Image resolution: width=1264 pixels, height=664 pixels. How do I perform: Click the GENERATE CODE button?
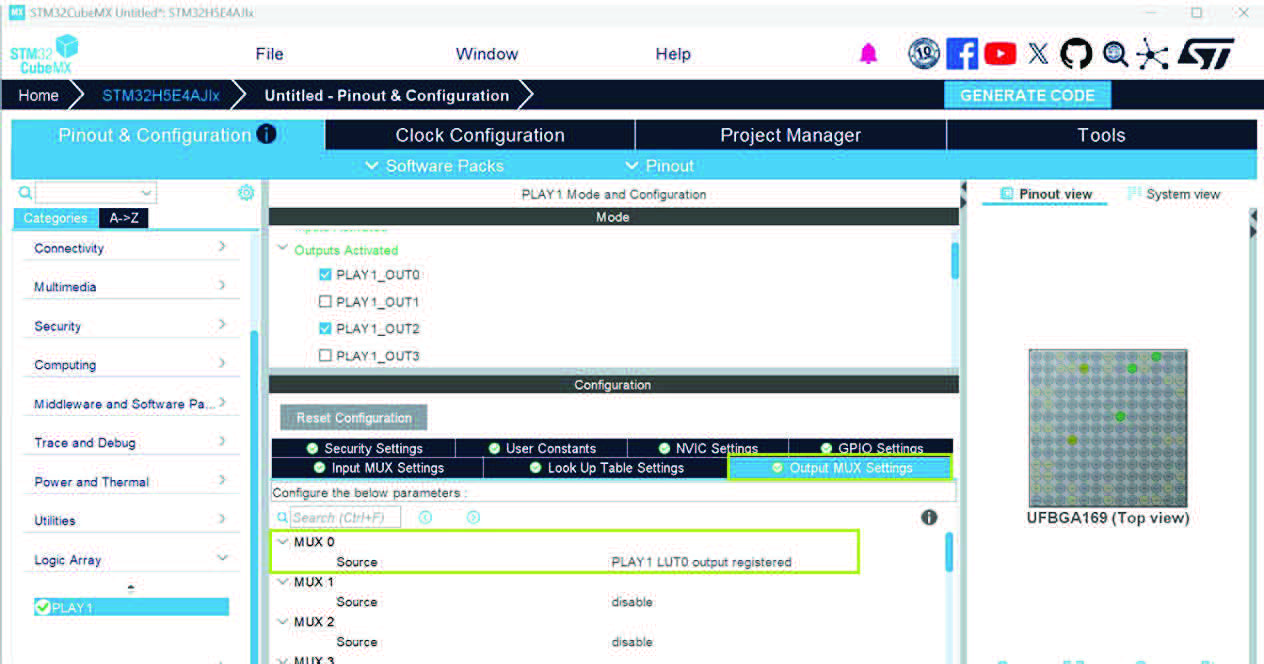[x=1027, y=96]
